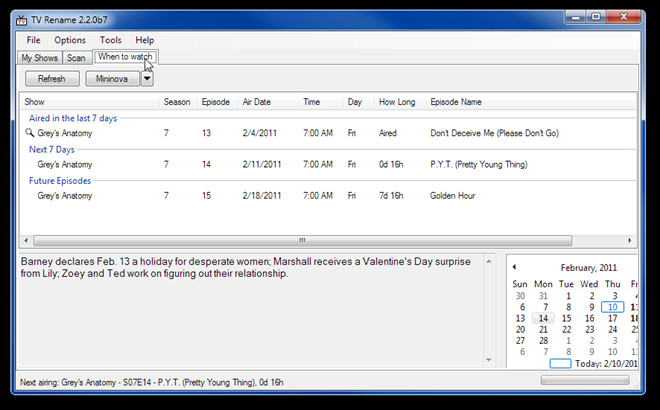Click the '7d 16h' how-long cell
This screenshot has height=410, width=660.
[391, 195]
